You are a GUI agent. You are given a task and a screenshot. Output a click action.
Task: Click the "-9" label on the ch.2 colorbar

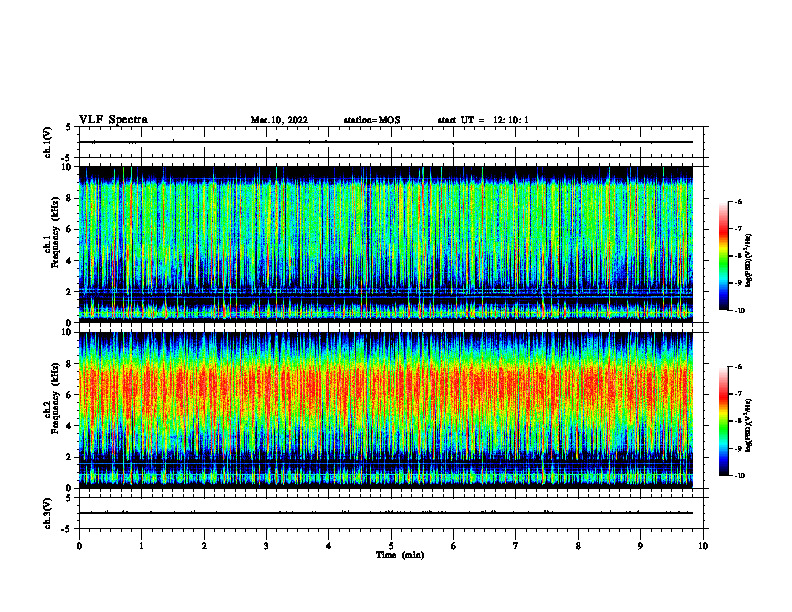[737, 448]
